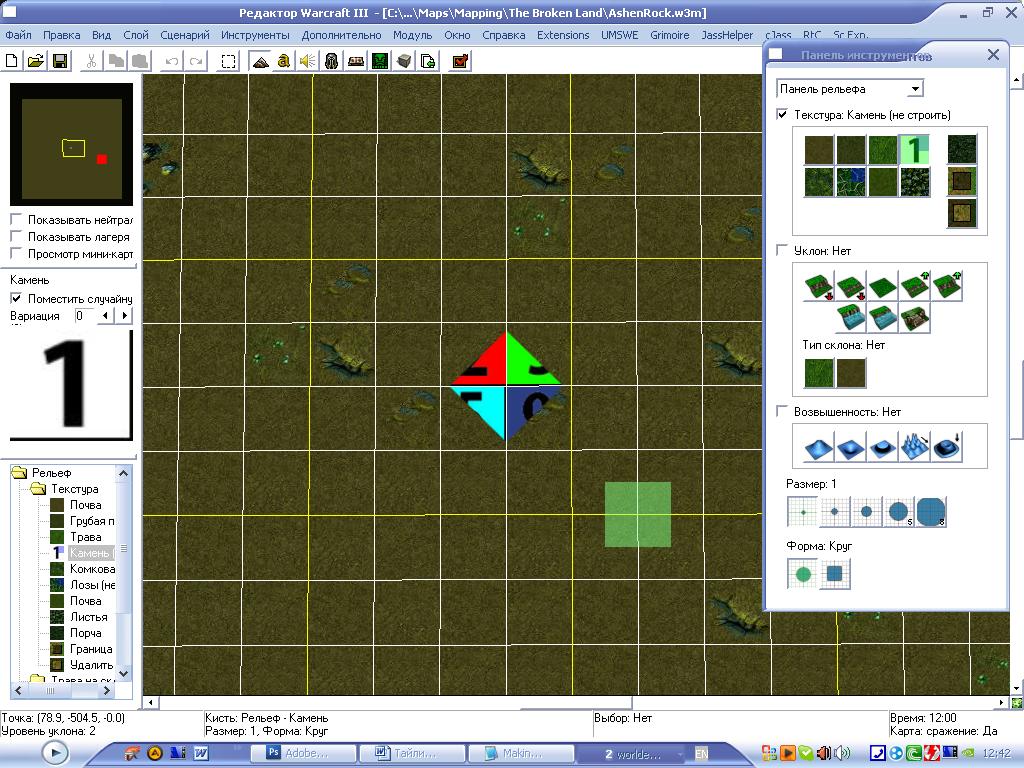Select the same-level cliff tool
The image size is (1024, 768).
pos(883,287)
